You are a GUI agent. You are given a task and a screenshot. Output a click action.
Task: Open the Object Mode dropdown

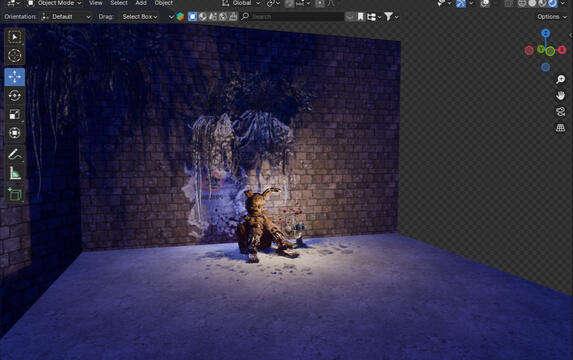(54, 3)
